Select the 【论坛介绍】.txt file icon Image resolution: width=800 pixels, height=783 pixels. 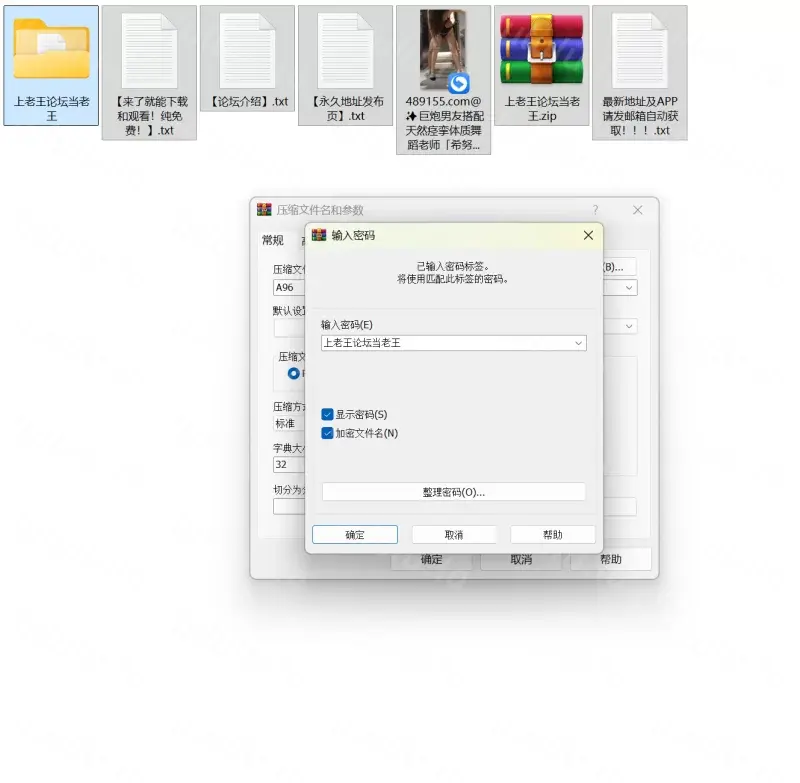coord(247,50)
